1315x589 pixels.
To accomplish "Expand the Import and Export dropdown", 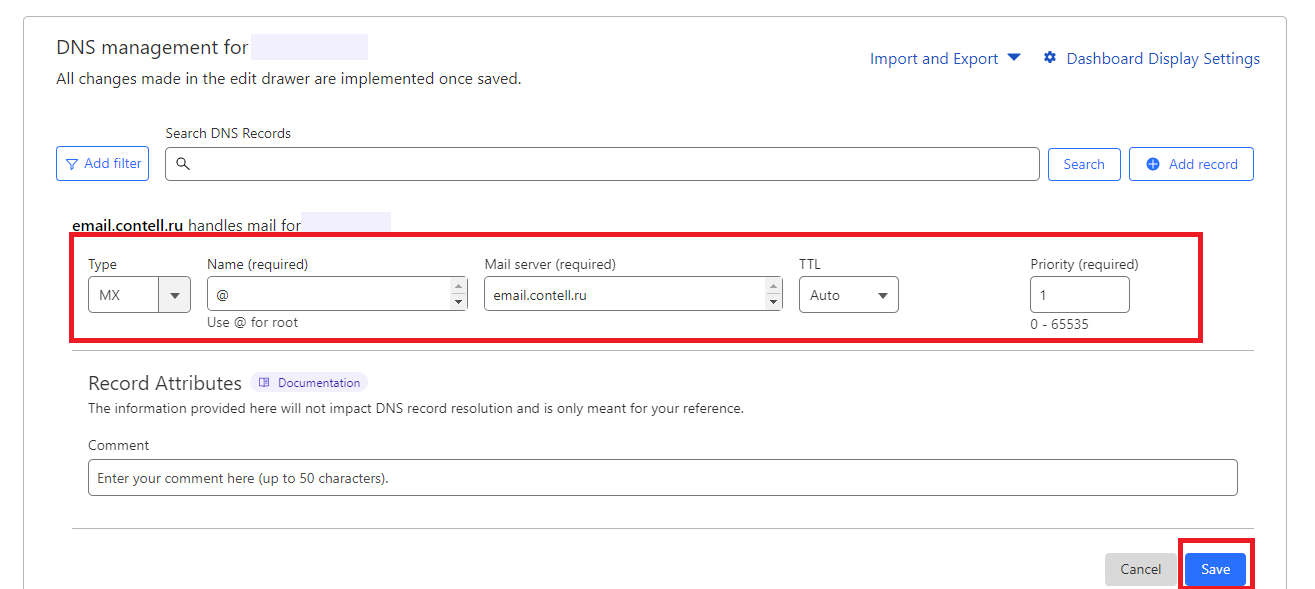I will (1014, 58).
